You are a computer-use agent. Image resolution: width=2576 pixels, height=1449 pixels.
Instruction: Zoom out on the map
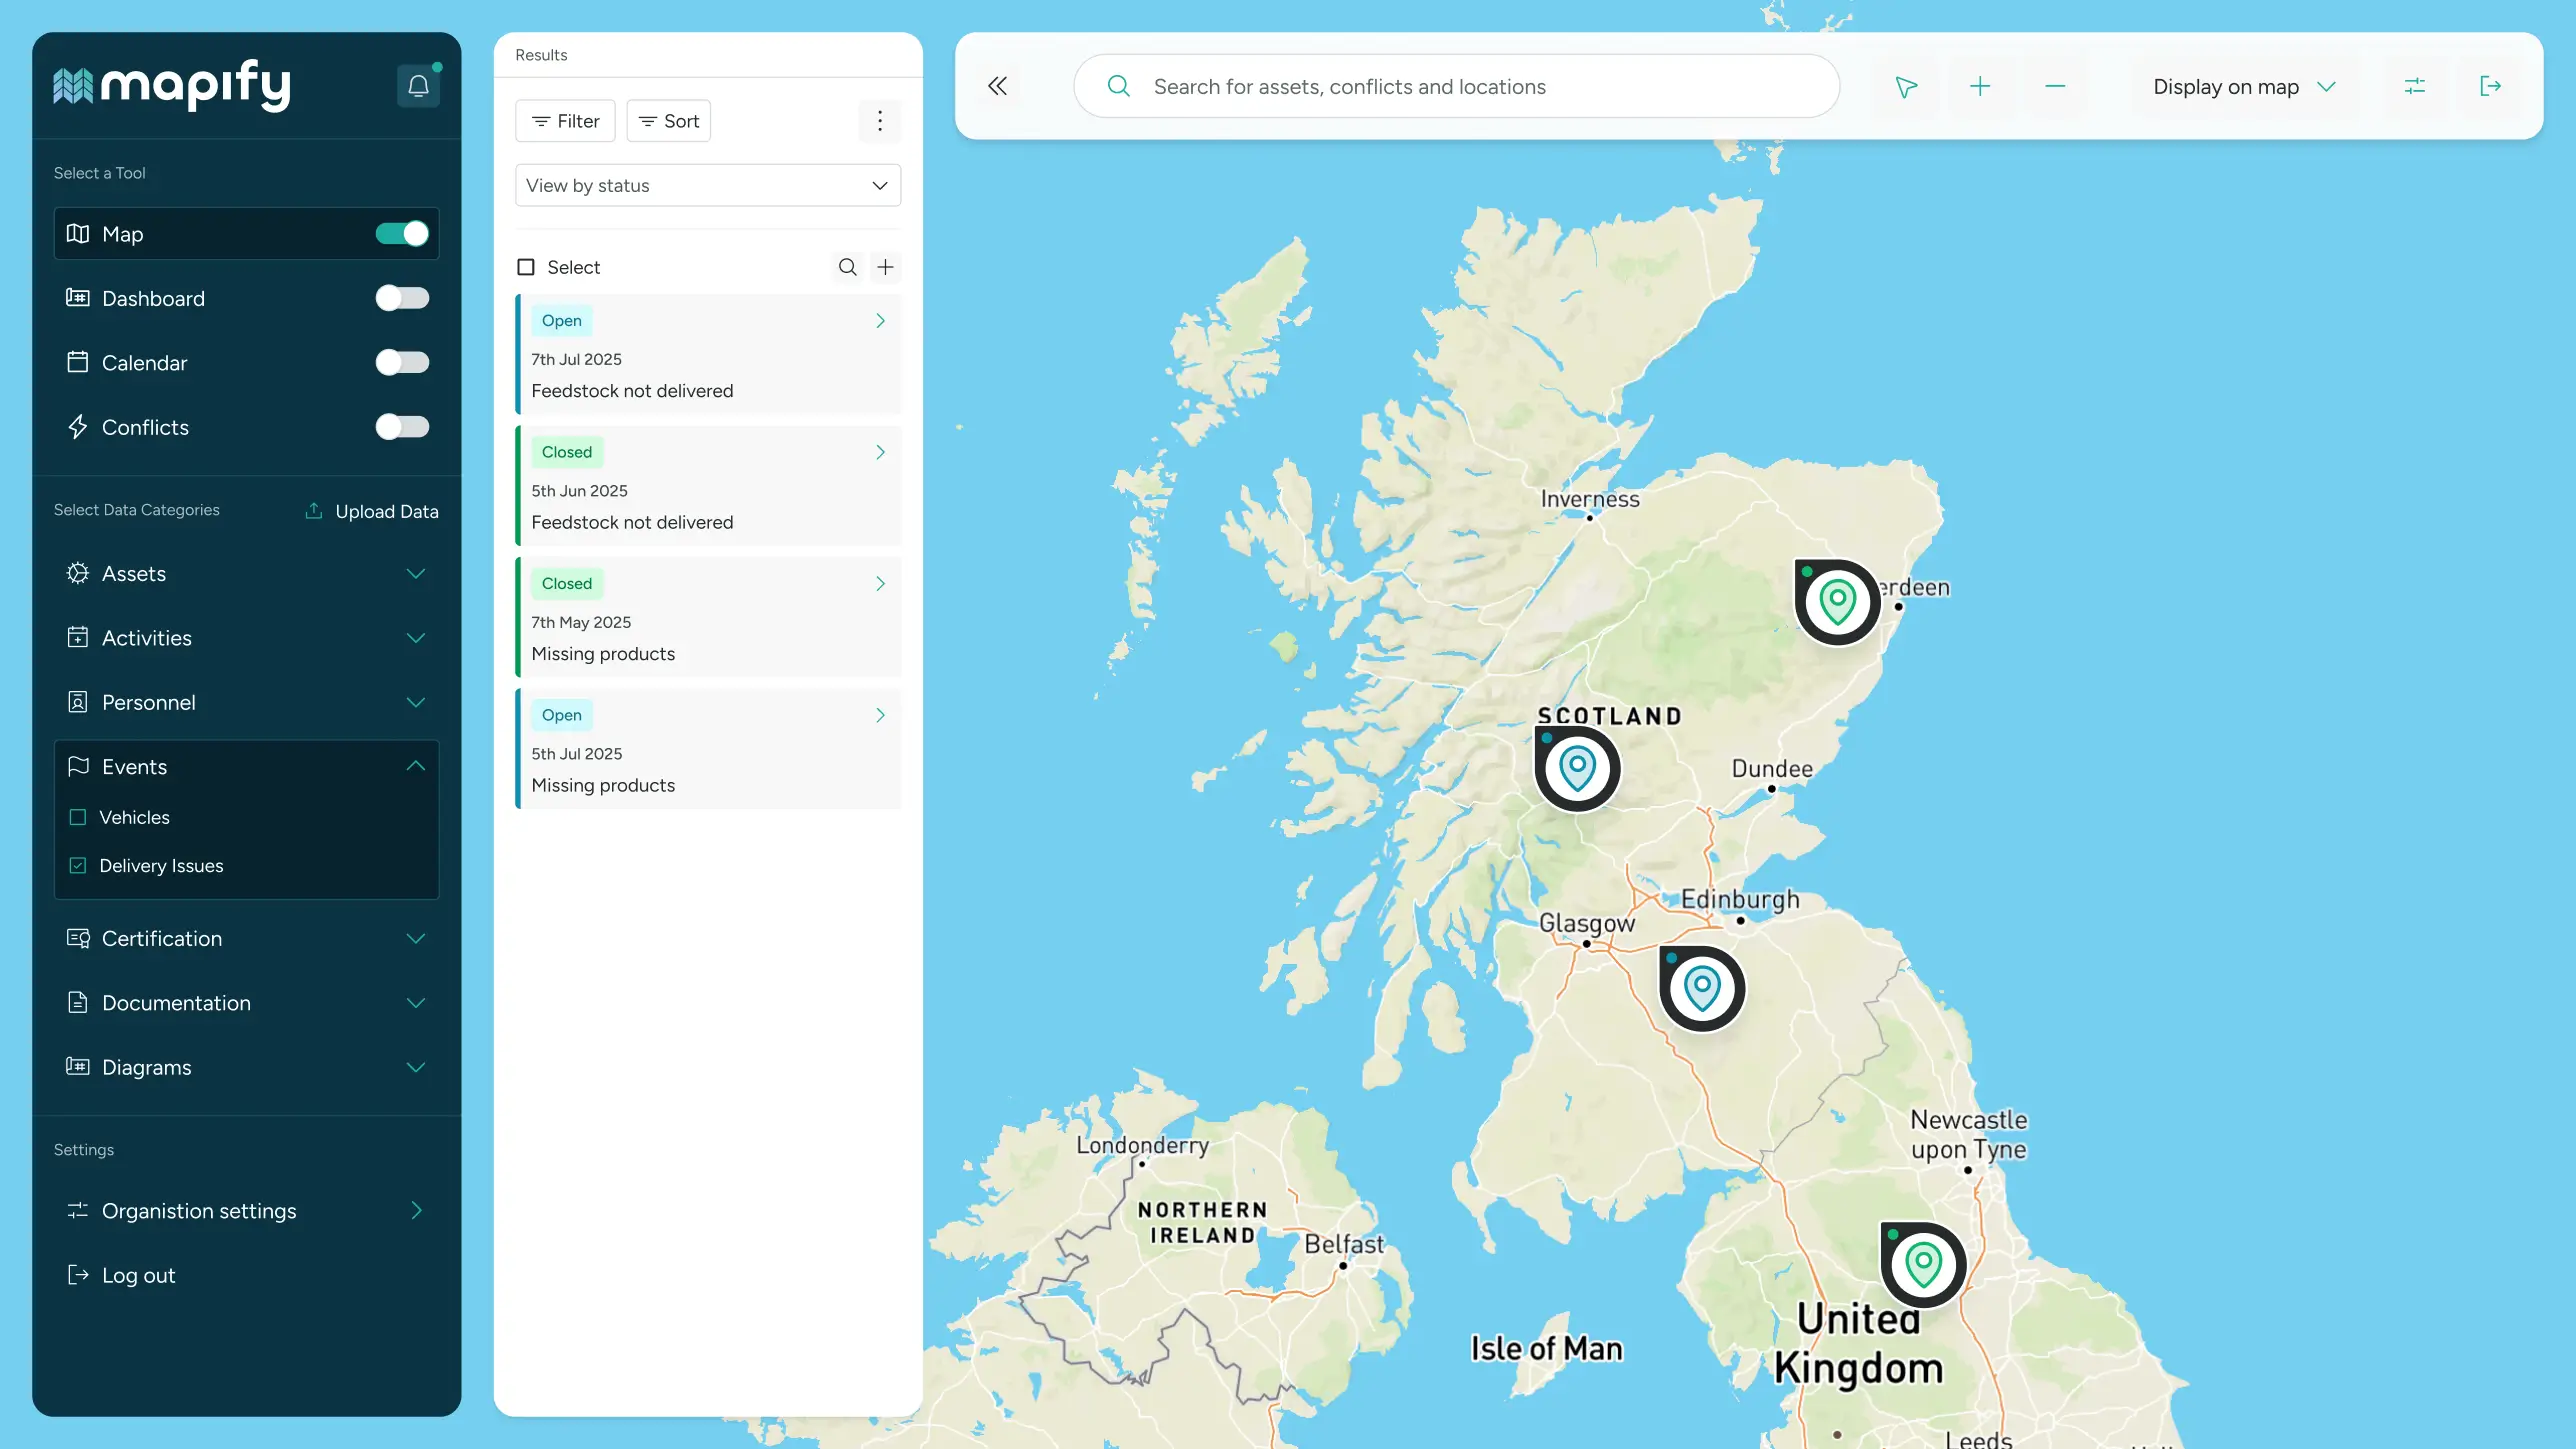click(x=2054, y=86)
